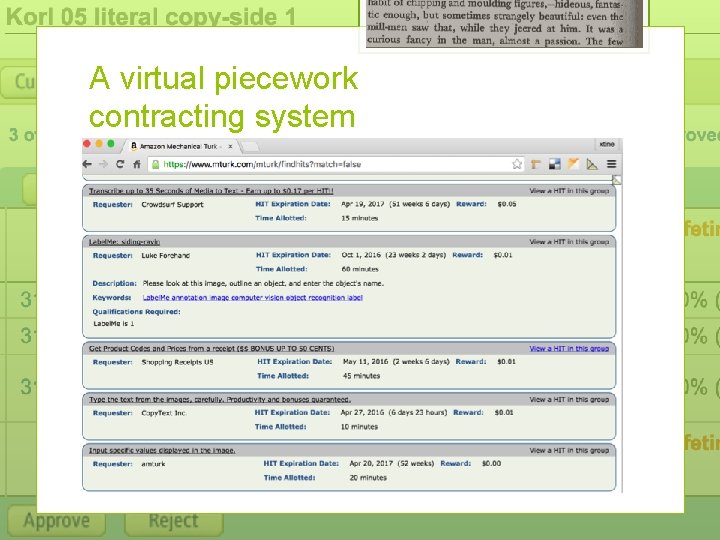Click the xtine profile button

point(607,144)
